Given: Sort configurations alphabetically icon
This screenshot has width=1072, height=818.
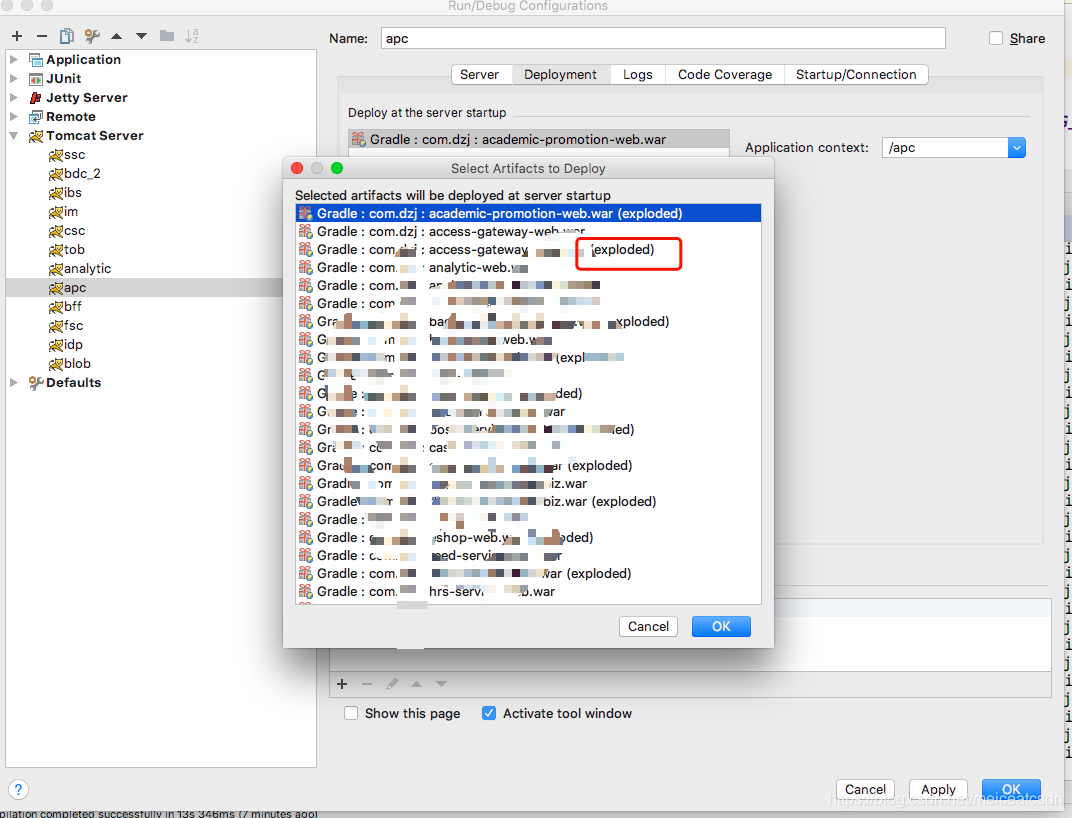Looking at the screenshot, I should (191, 36).
